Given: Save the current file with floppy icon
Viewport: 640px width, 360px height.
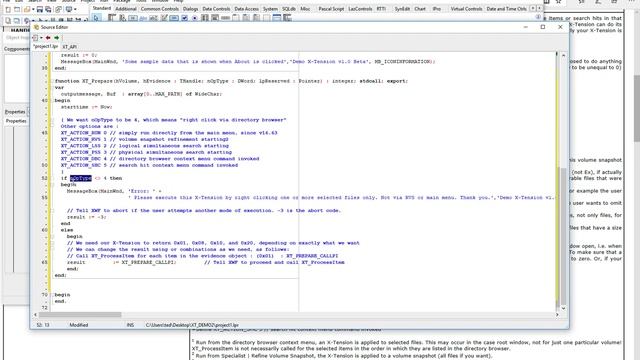Looking at the screenshot, I should coord(40,9).
